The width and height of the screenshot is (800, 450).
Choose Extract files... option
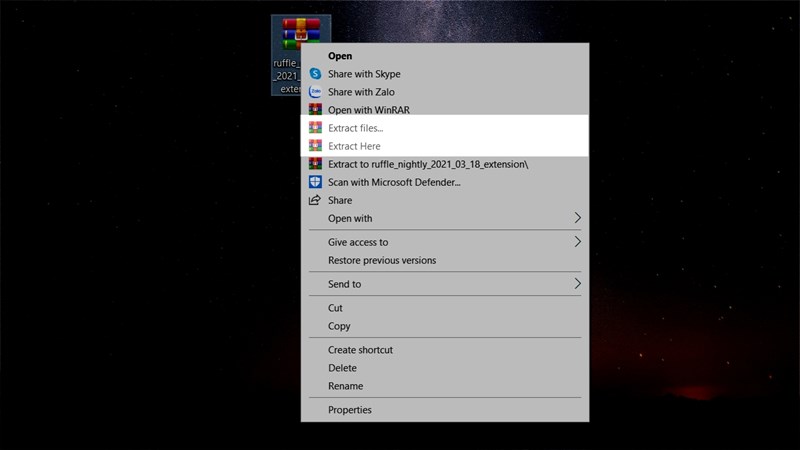(x=445, y=128)
